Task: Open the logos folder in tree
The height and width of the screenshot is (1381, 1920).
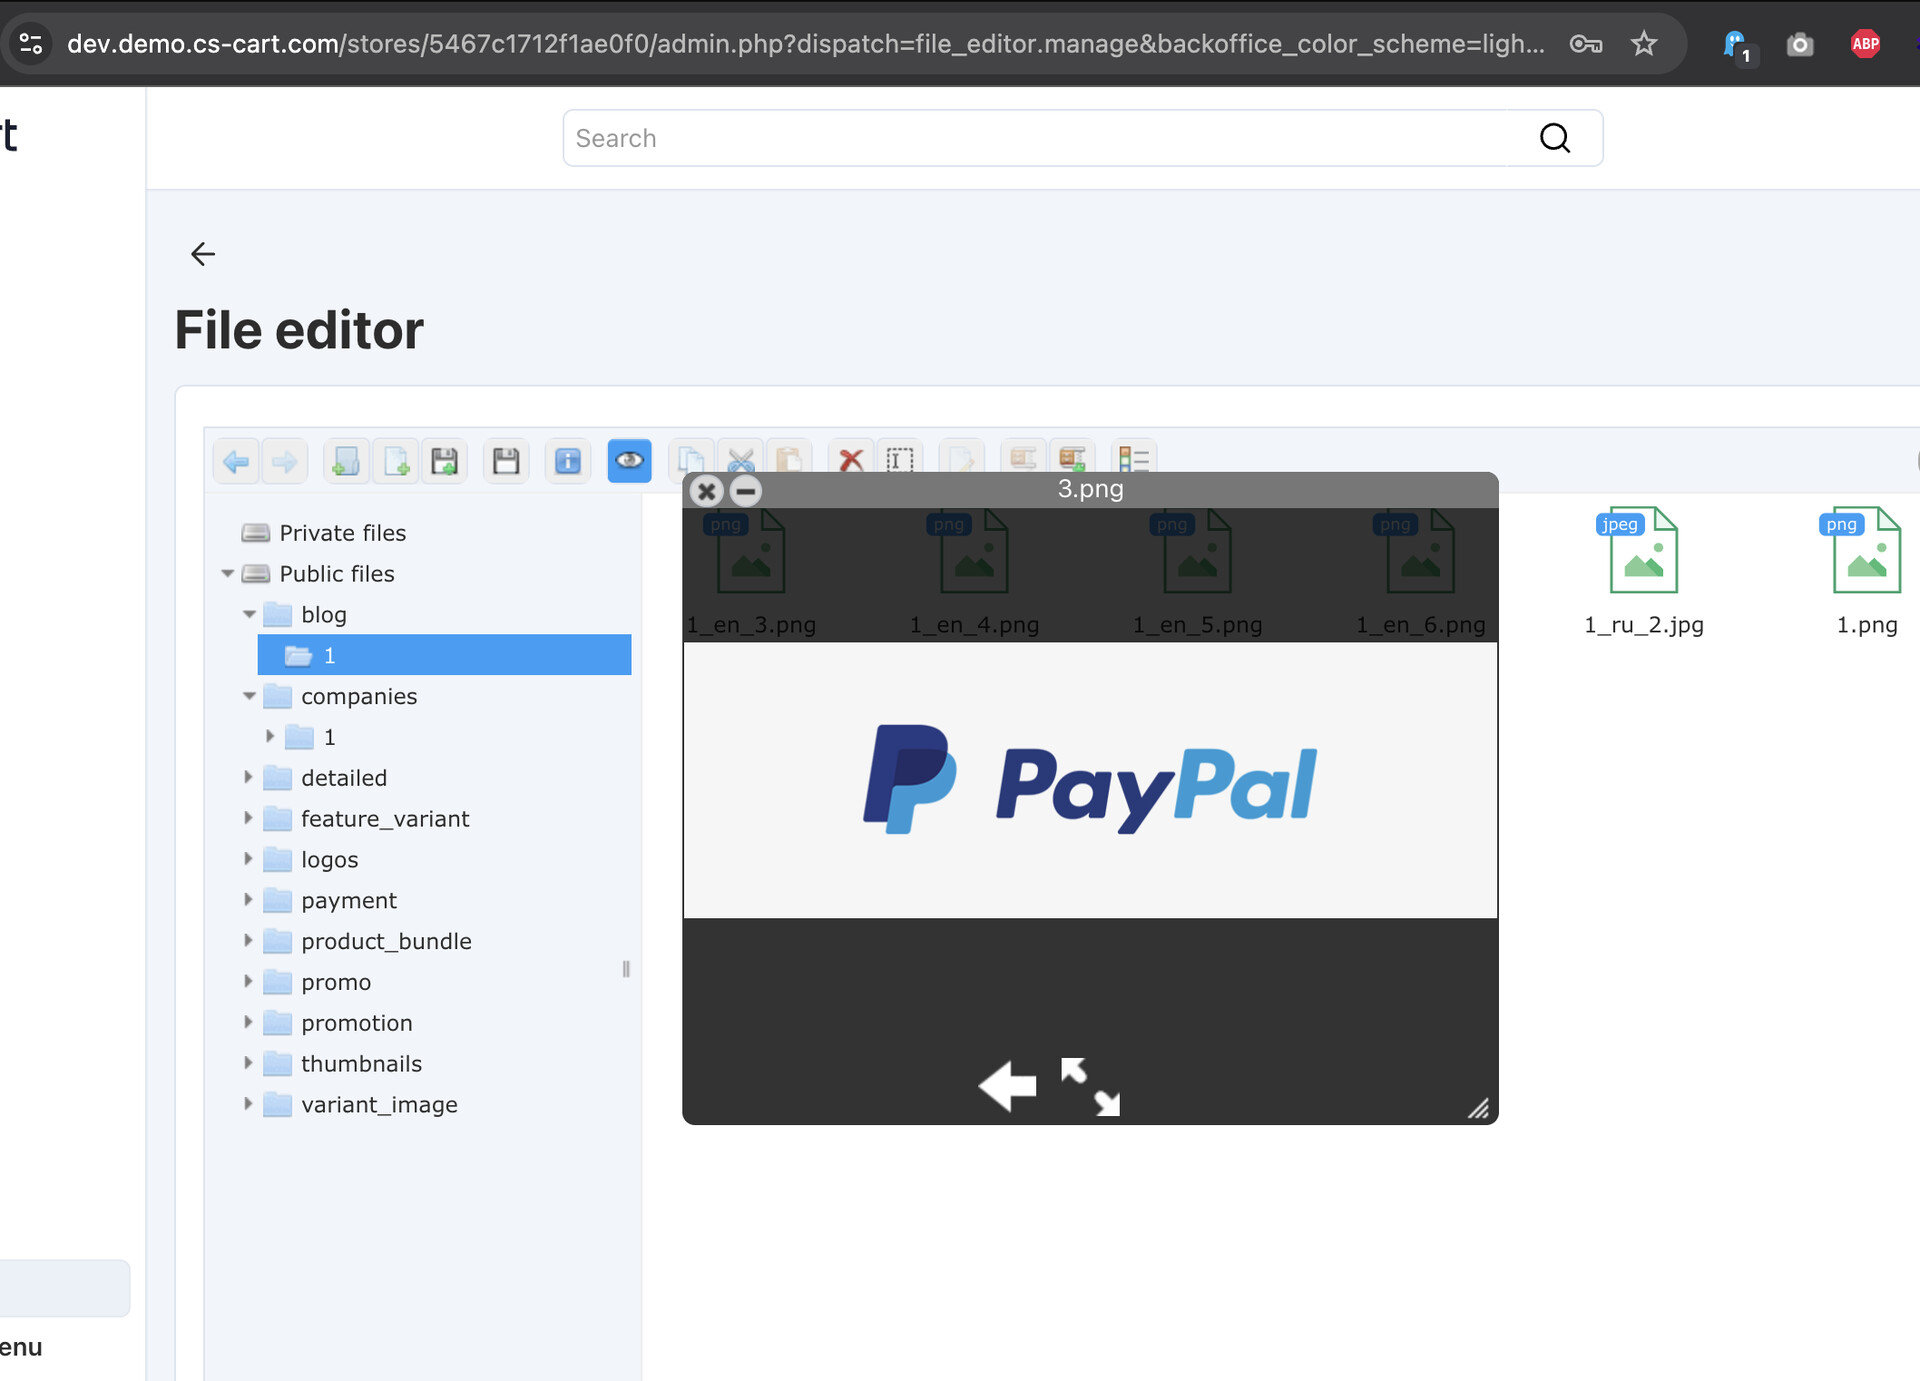Action: point(329,860)
